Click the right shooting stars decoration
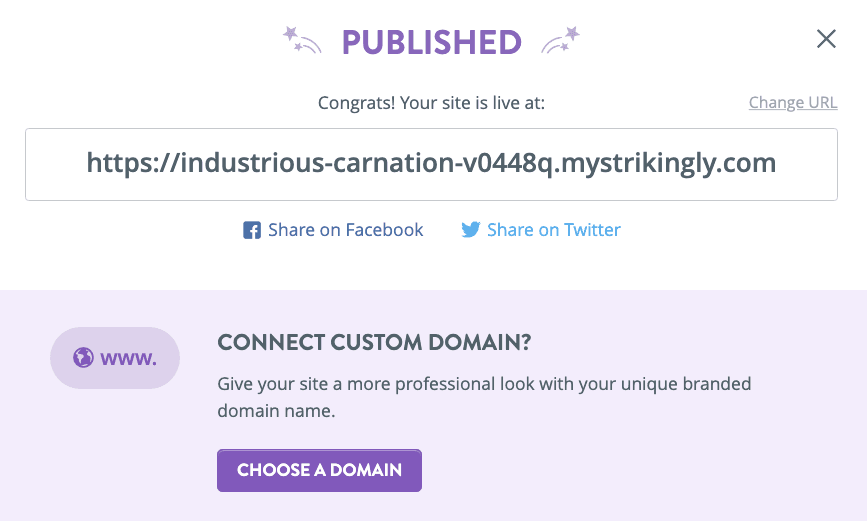The width and height of the screenshot is (867, 521). [561, 41]
